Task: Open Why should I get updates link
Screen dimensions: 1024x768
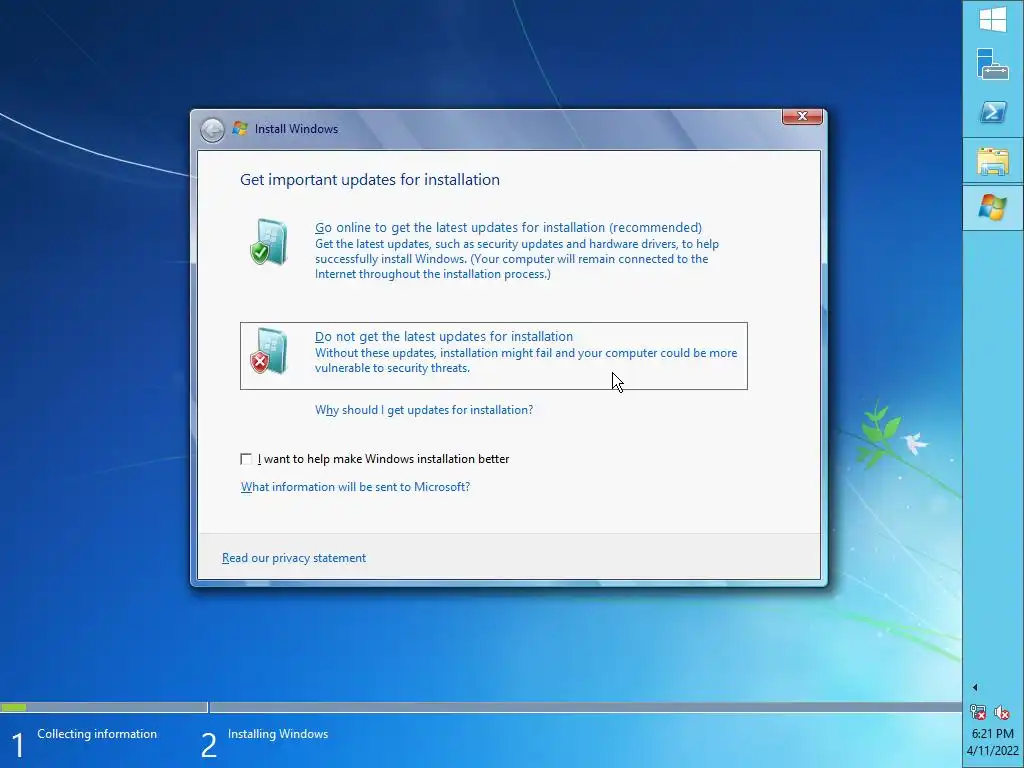Action: pos(424,410)
